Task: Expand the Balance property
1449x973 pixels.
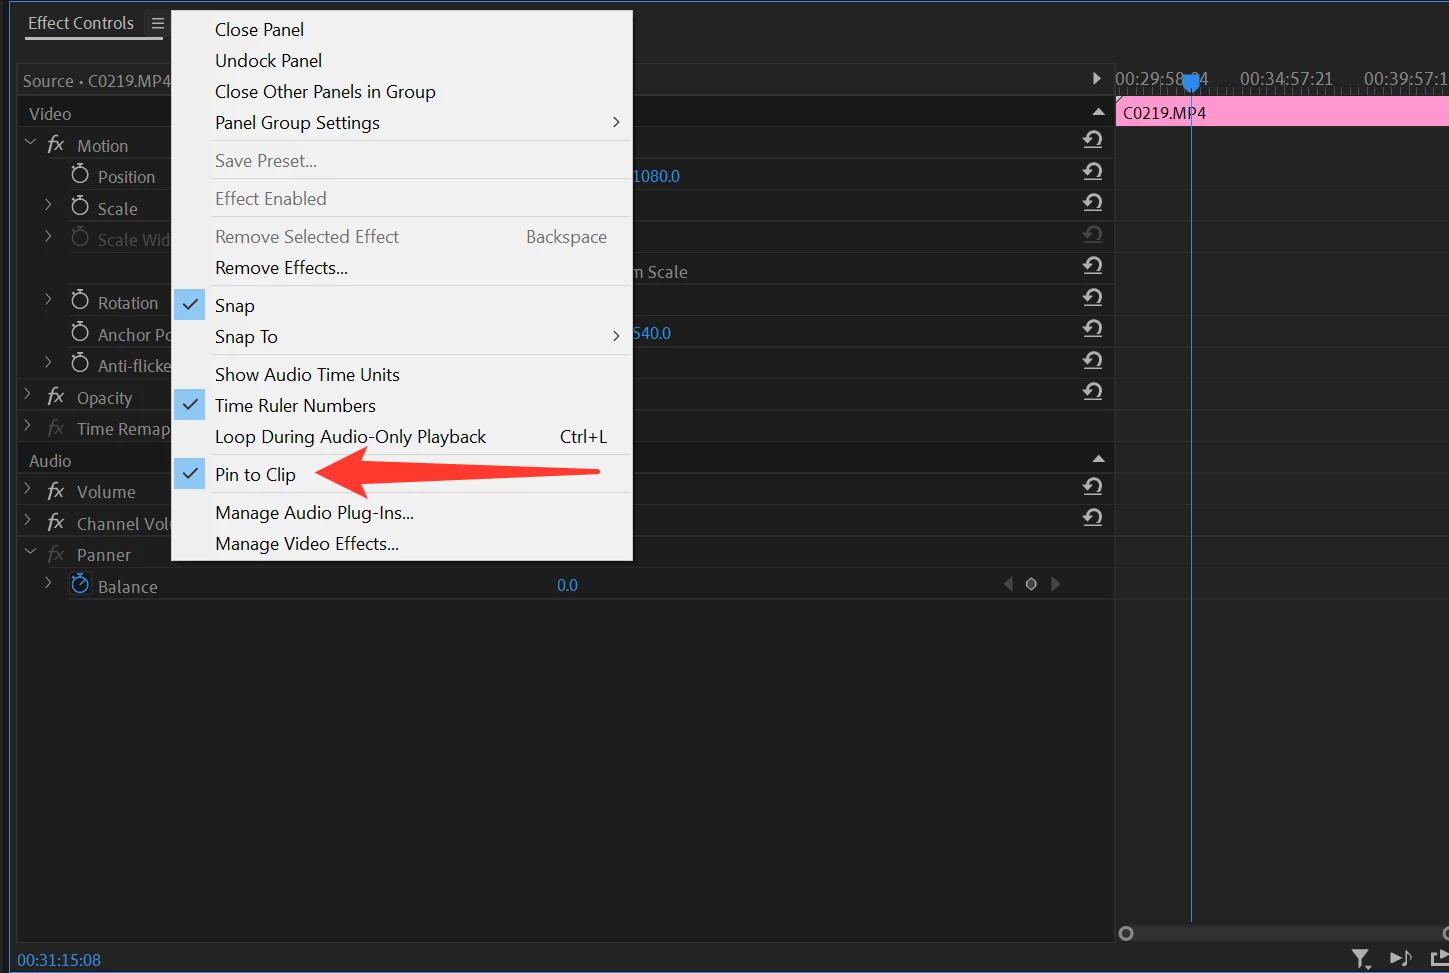Action: point(48,583)
